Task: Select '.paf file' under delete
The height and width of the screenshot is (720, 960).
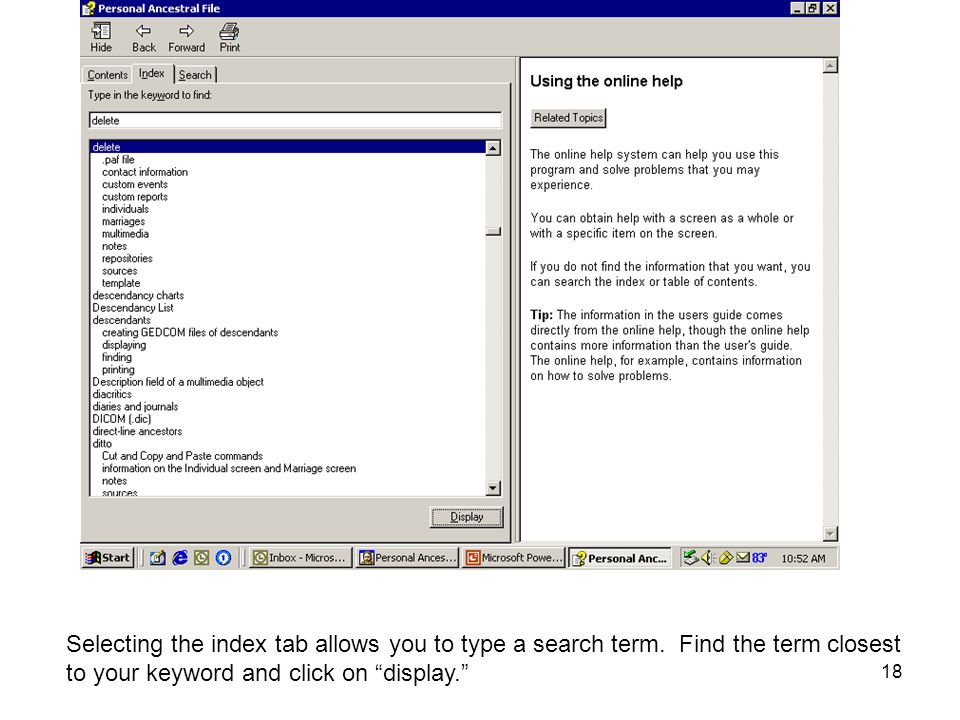Action: 118,160
